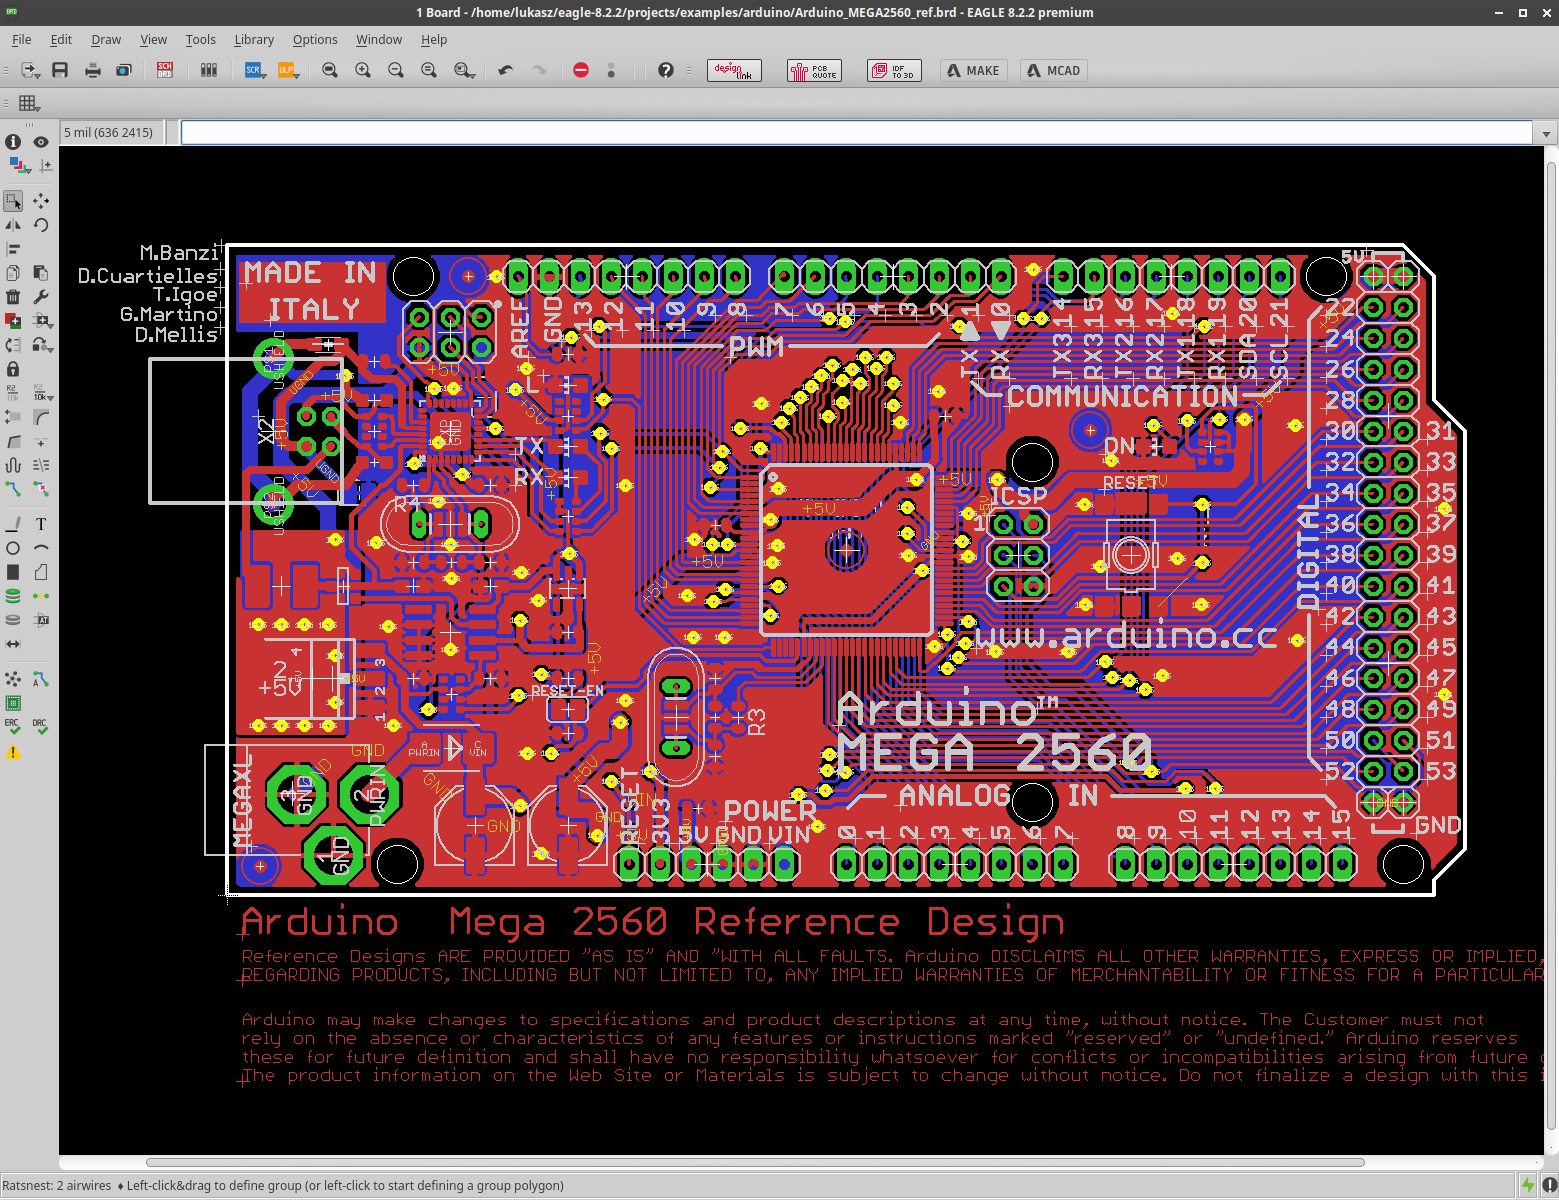Open the Errors warning triangle

pos(14,752)
